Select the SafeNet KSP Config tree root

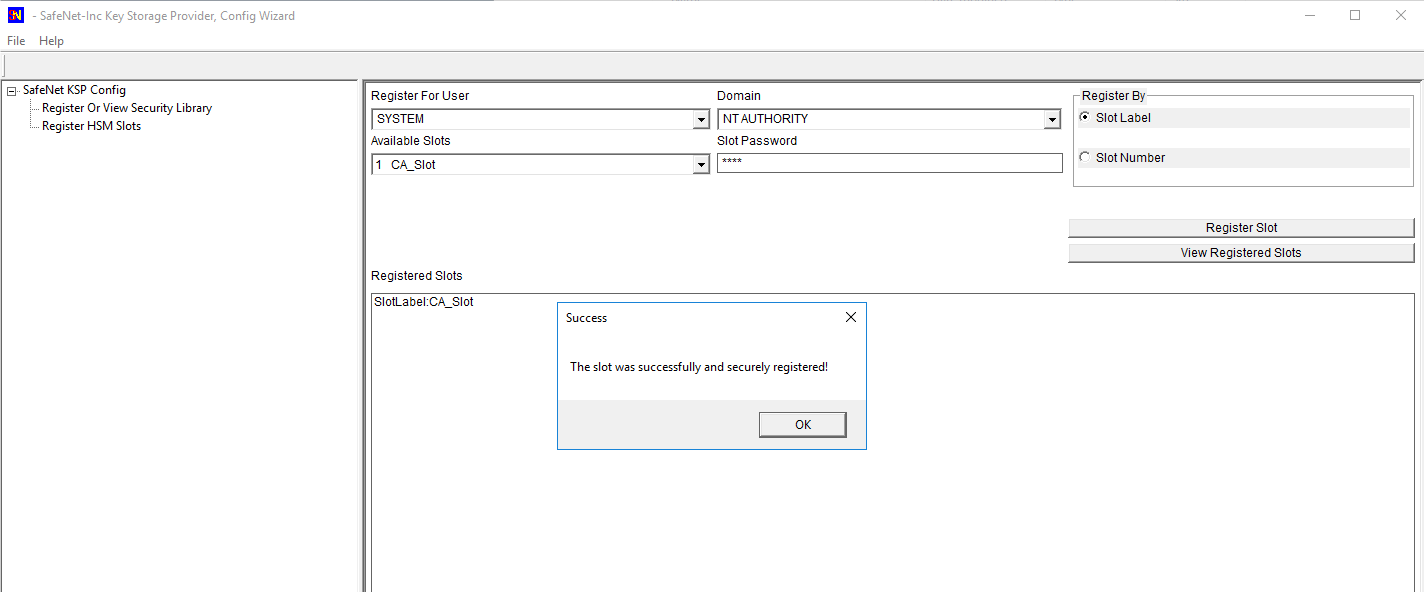pos(74,90)
